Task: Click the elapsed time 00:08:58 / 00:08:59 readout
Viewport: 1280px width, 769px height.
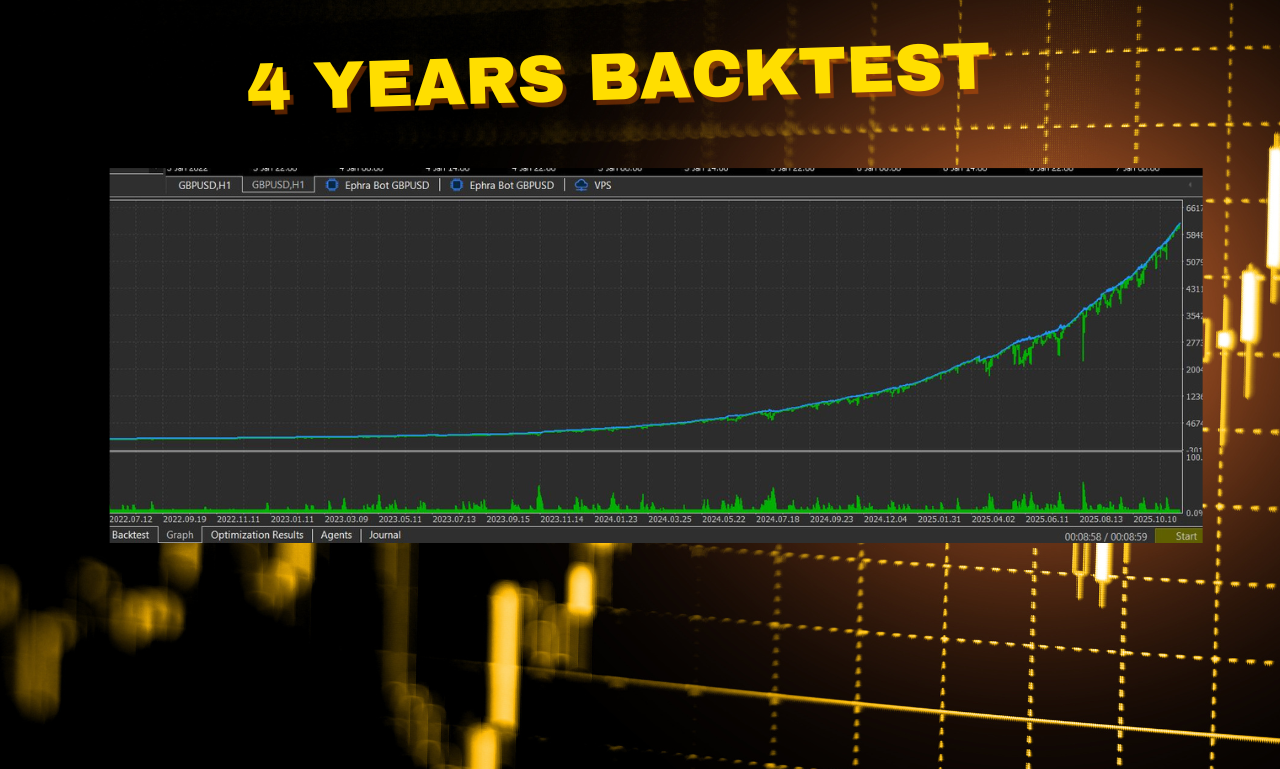Action: point(1105,537)
